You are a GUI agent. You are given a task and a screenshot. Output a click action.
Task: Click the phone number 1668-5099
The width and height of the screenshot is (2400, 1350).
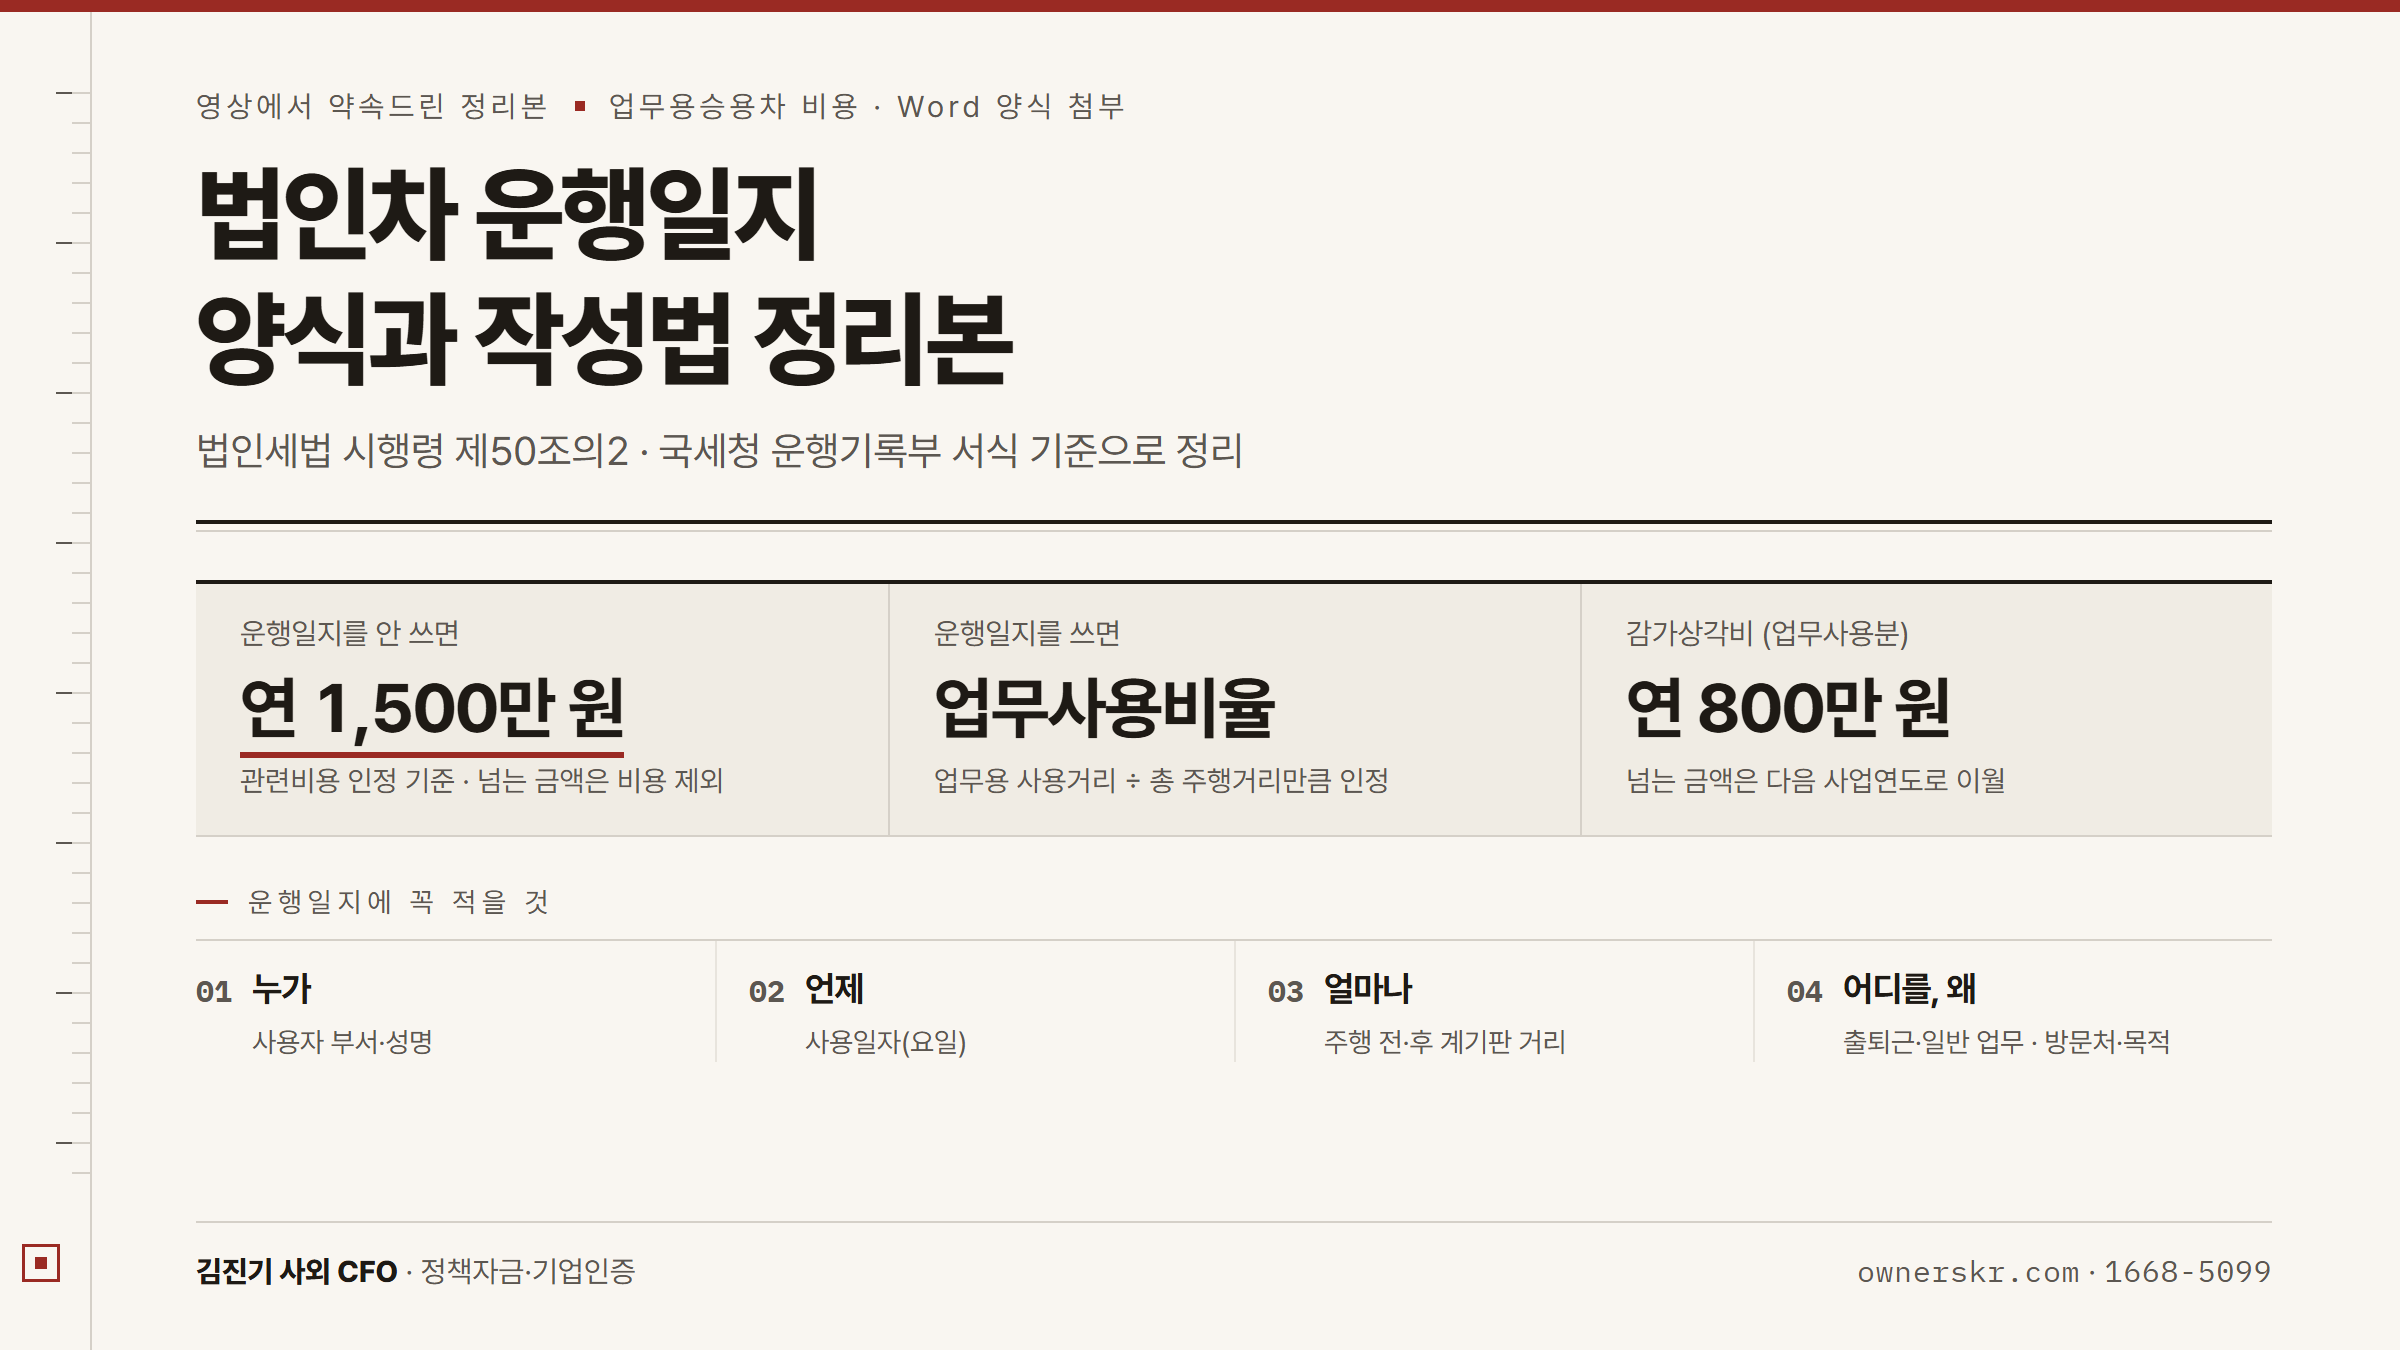click(x=2187, y=1273)
